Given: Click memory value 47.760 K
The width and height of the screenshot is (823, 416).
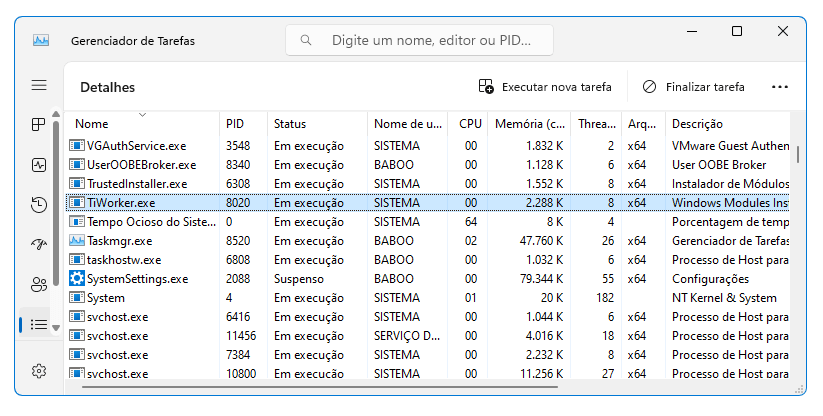Looking at the screenshot, I should tap(542, 241).
